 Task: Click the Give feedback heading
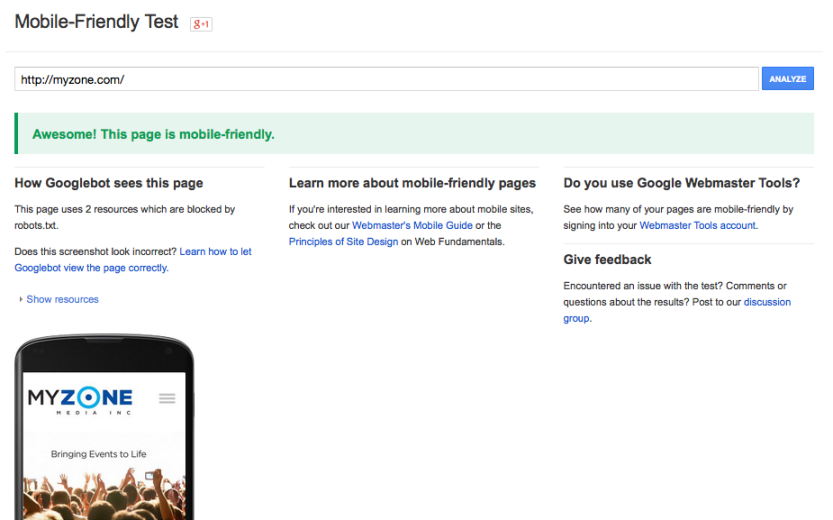click(607, 260)
